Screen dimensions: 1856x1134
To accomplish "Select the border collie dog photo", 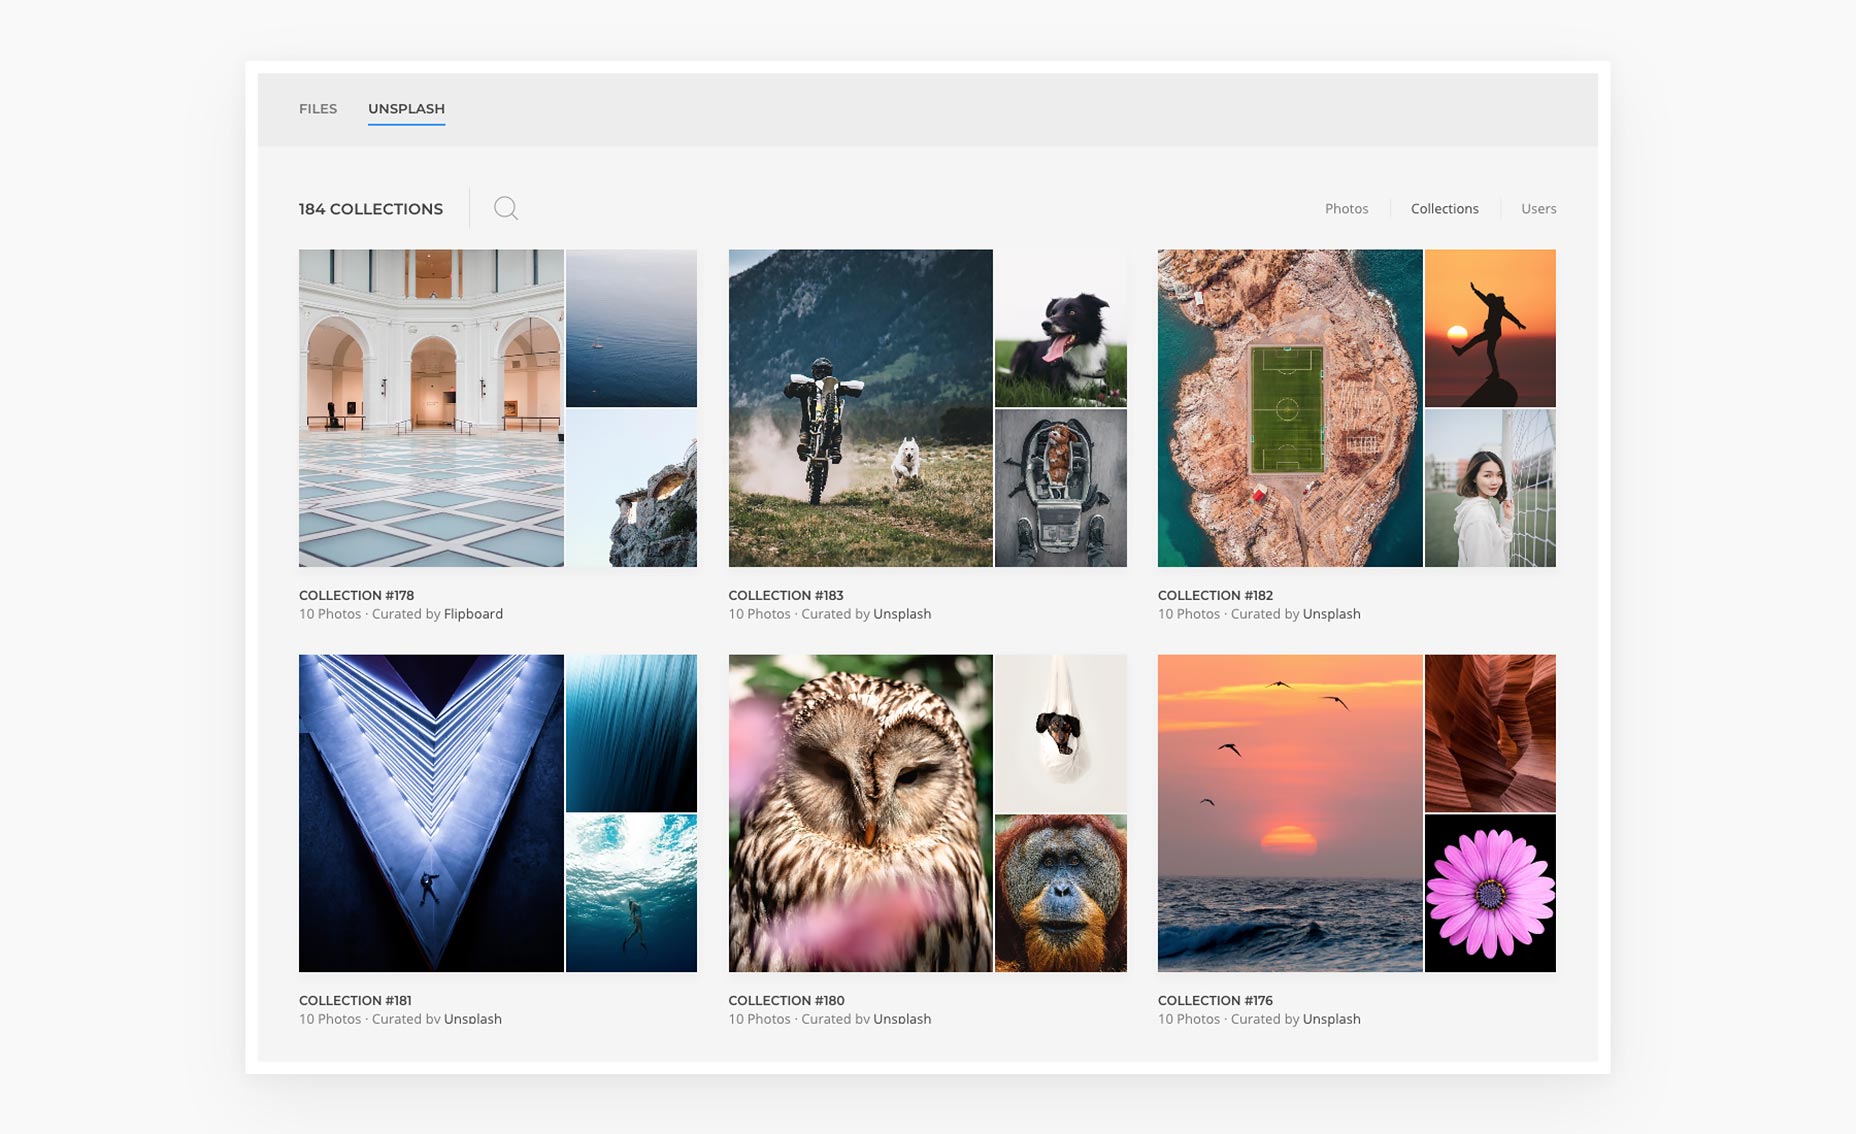I will 1060,328.
